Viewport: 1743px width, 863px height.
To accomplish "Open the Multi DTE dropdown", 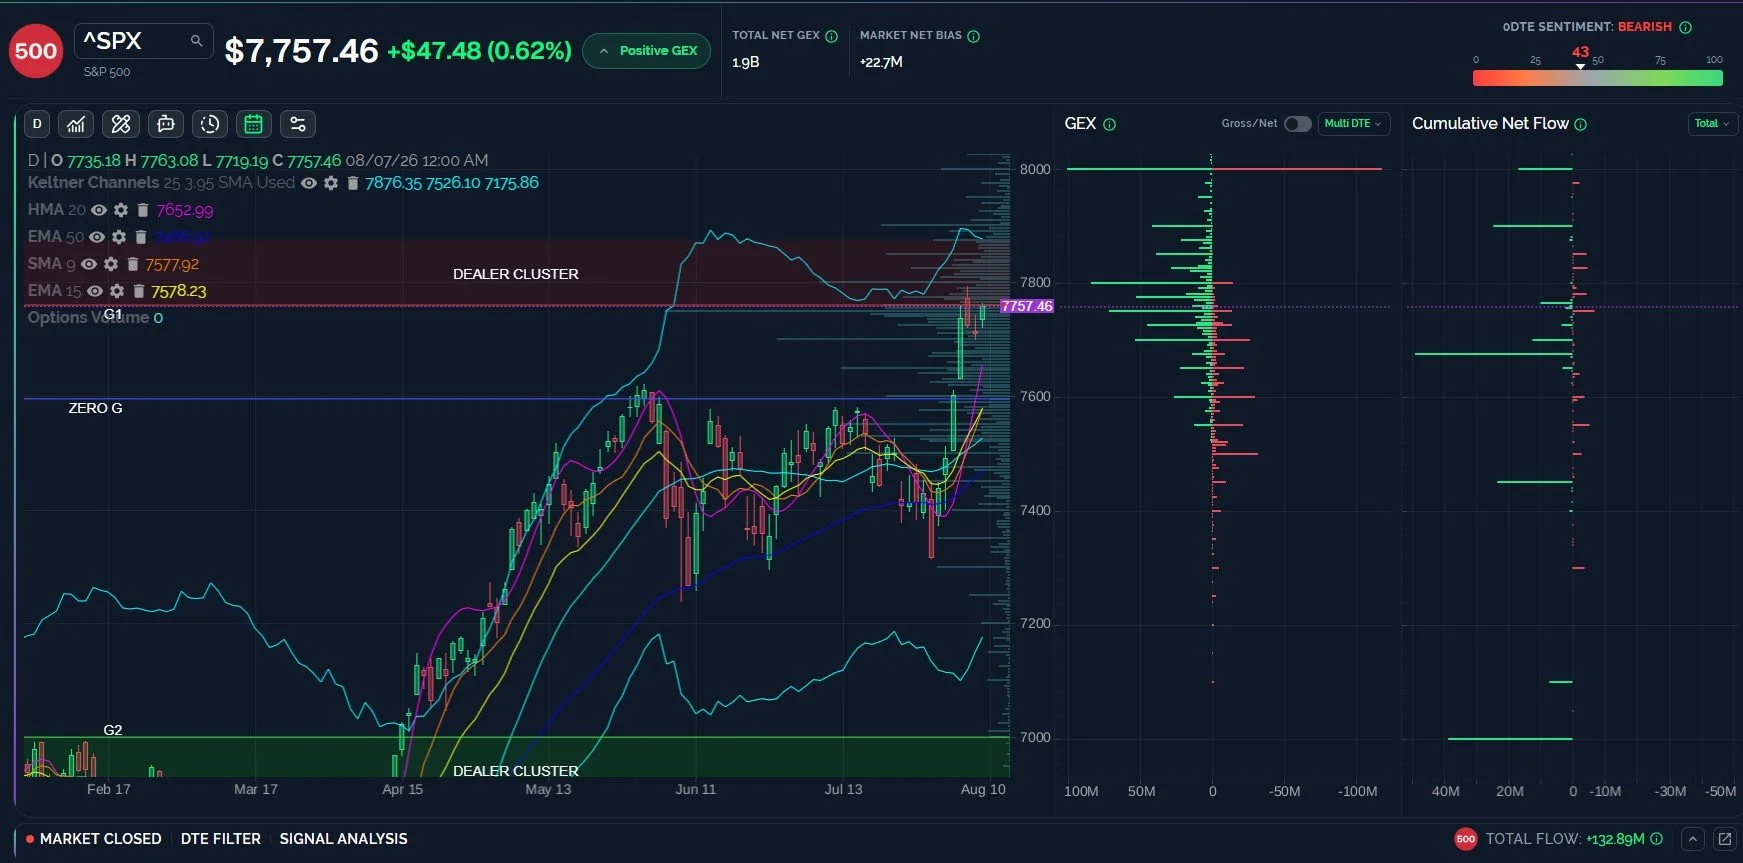I will click(1353, 124).
